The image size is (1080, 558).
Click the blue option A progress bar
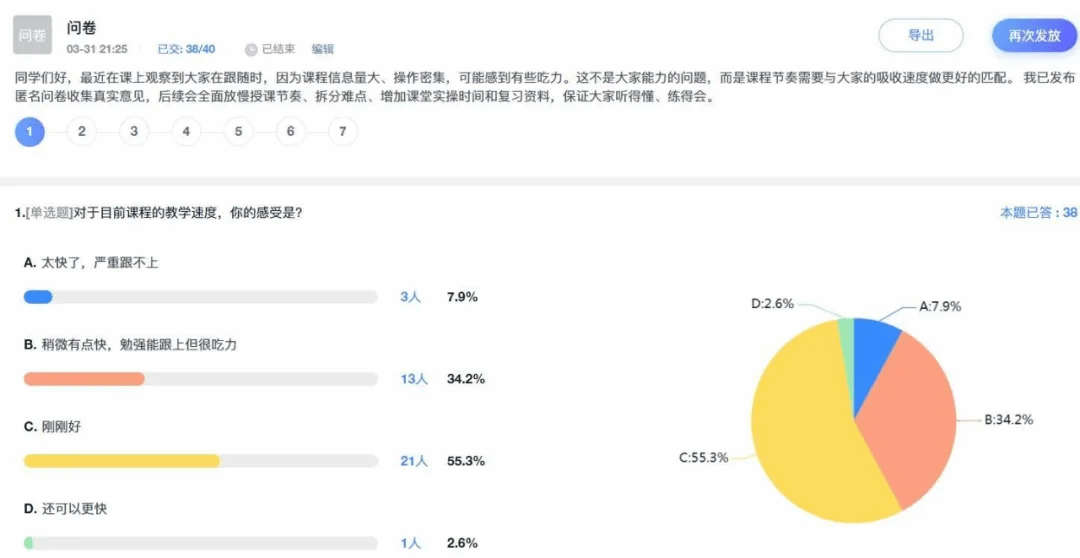click(x=38, y=298)
